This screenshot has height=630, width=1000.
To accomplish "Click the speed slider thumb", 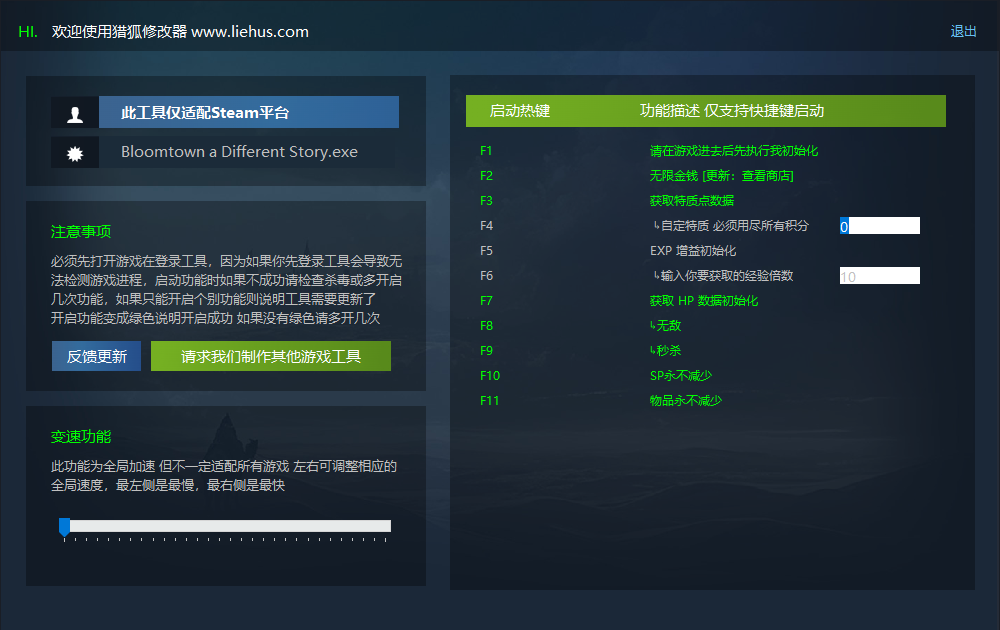I will click(x=64, y=527).
